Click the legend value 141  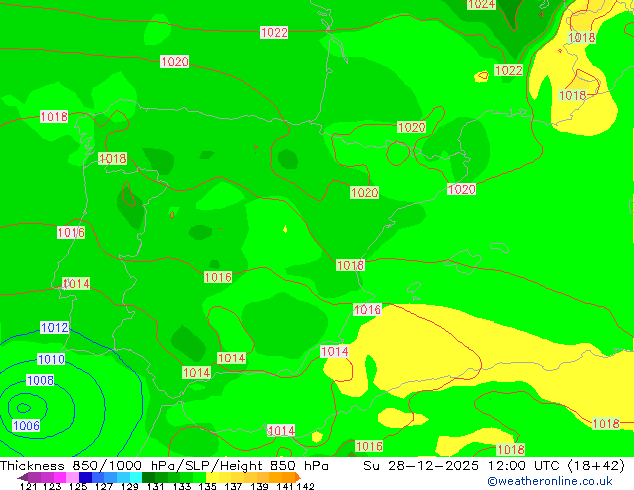(x=285, y=486)
